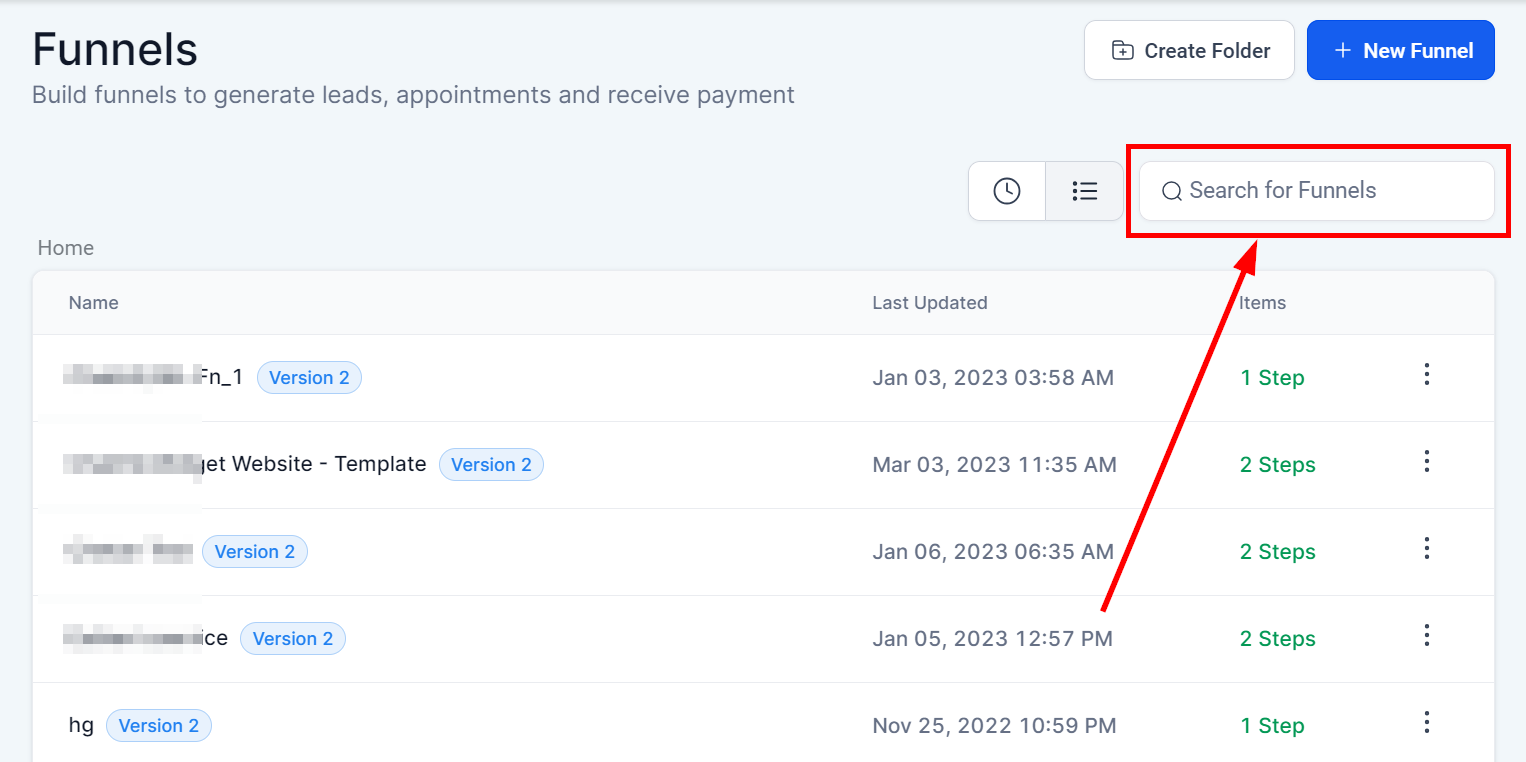Sort by the Last Updated column header
The height and width of the screenshot is (762, 1526).
click(x=930, y=303)
